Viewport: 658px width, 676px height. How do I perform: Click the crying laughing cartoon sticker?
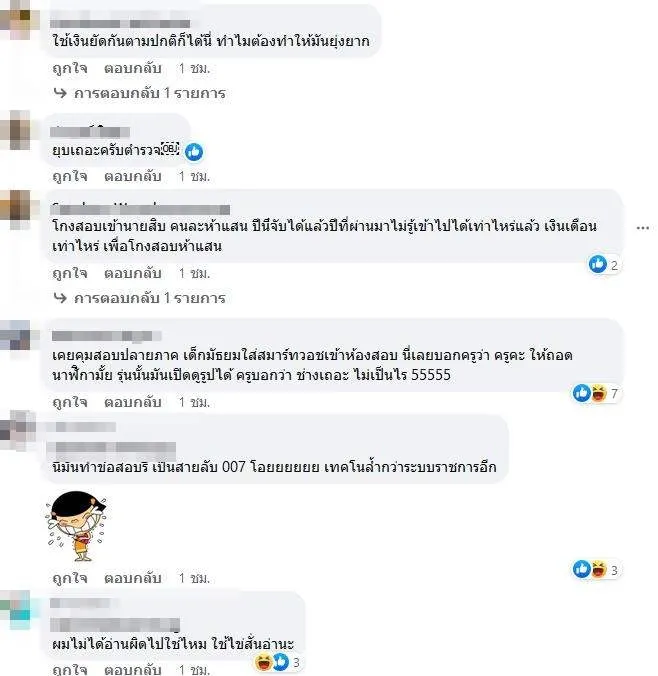point(76,526)
